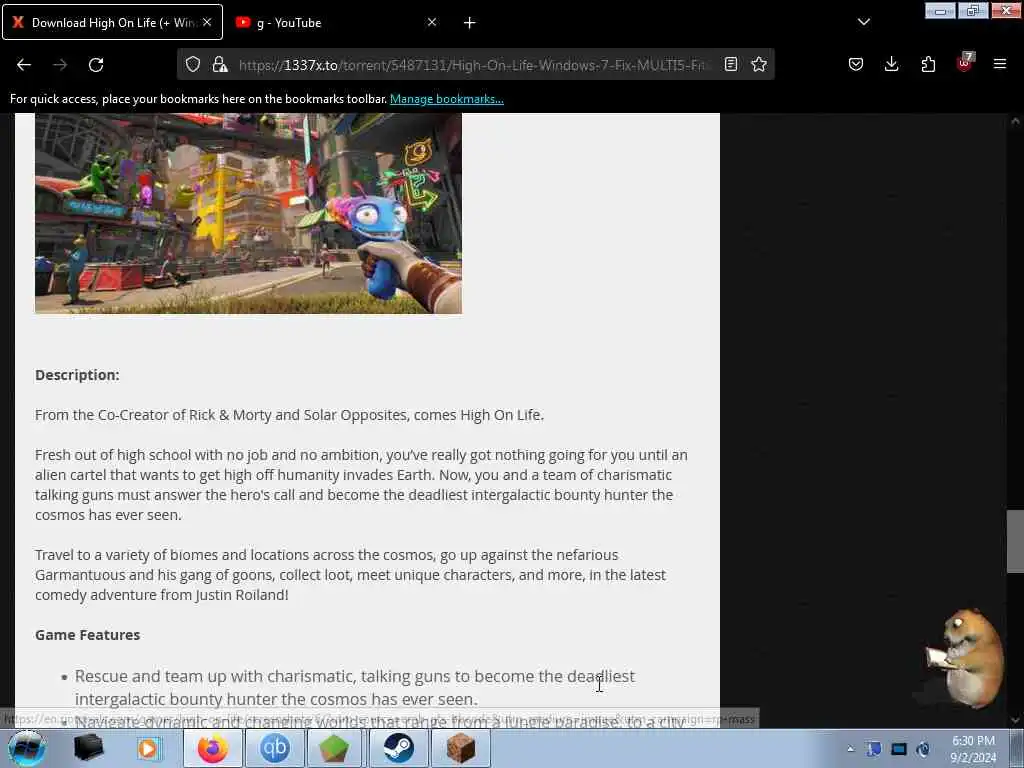The width and height of the screenshot is (1024, 768).
Task: Open the Manage bookmarks link
Action: point(447,99)
